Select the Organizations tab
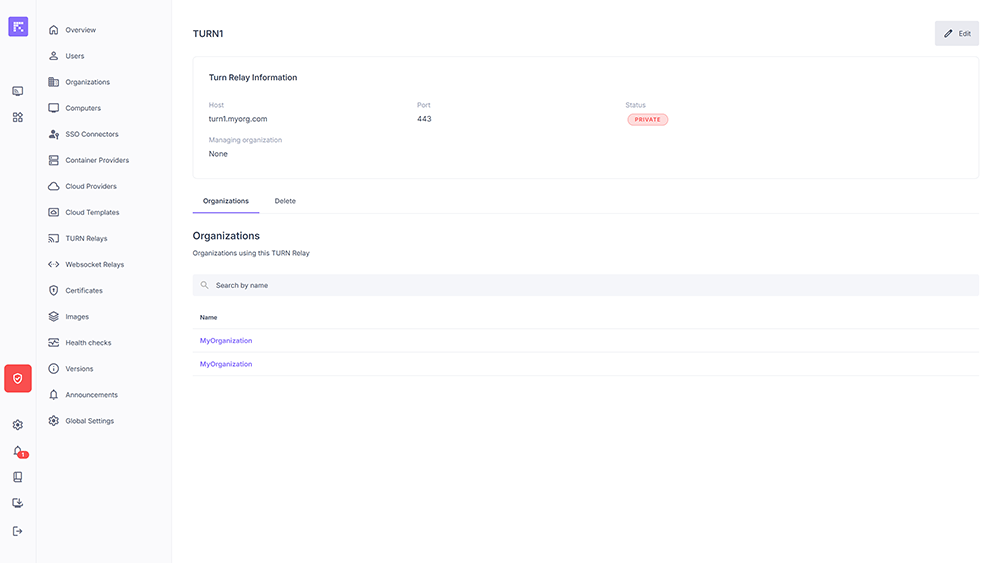Image resolution: width=1000 pixels, height=563 pixels. click(225, 201)
